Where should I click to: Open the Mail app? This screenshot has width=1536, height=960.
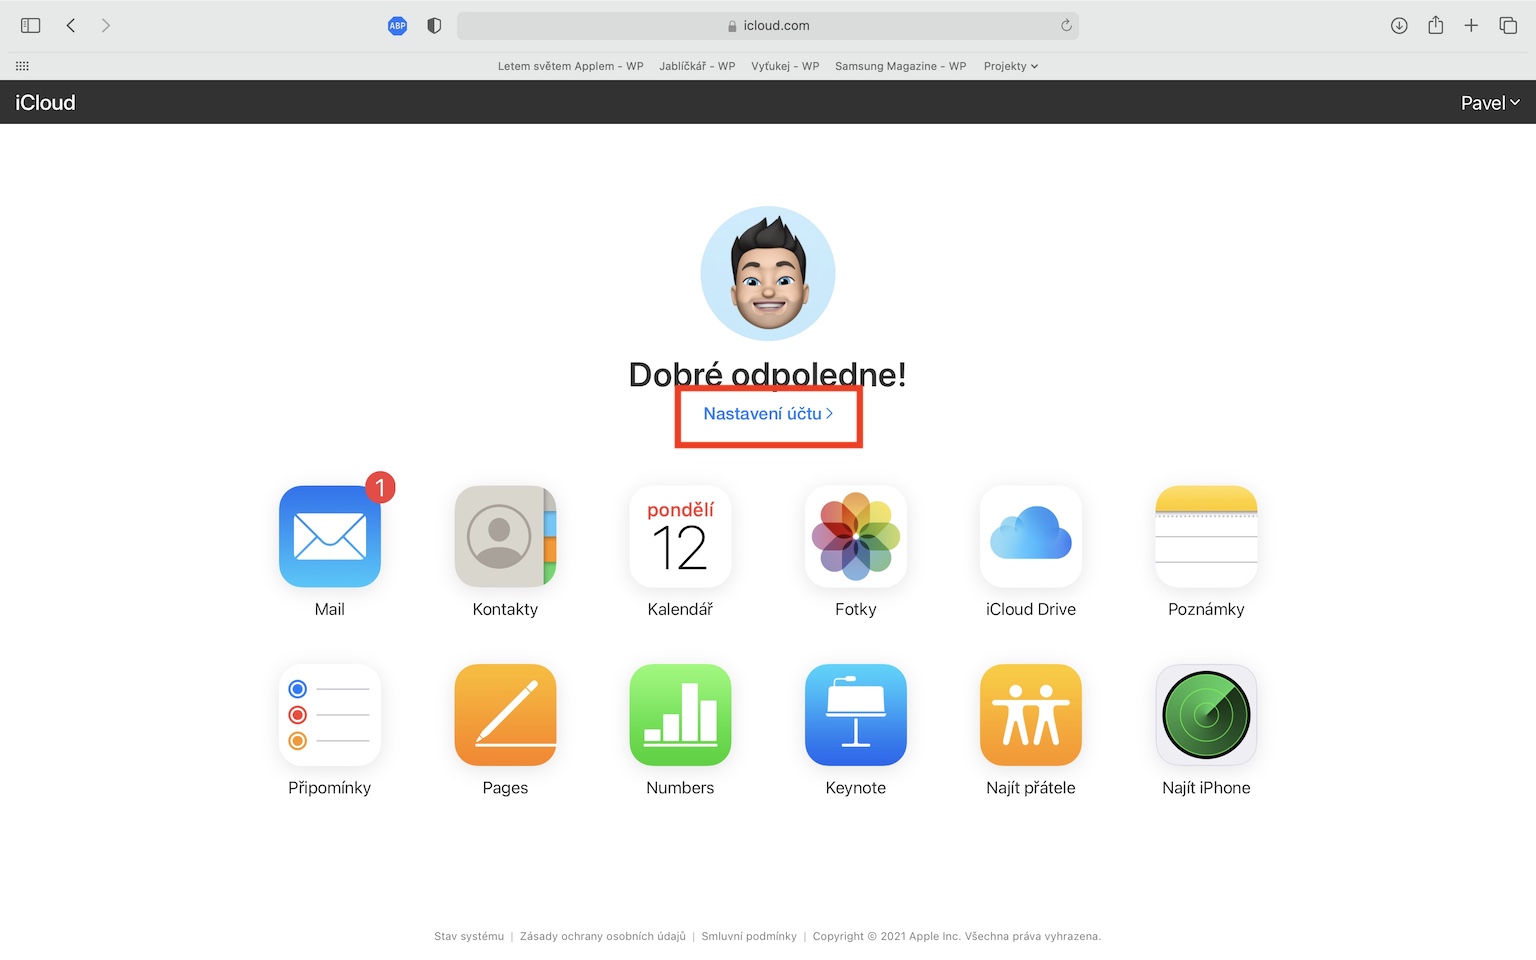click(x=330, y=536)
